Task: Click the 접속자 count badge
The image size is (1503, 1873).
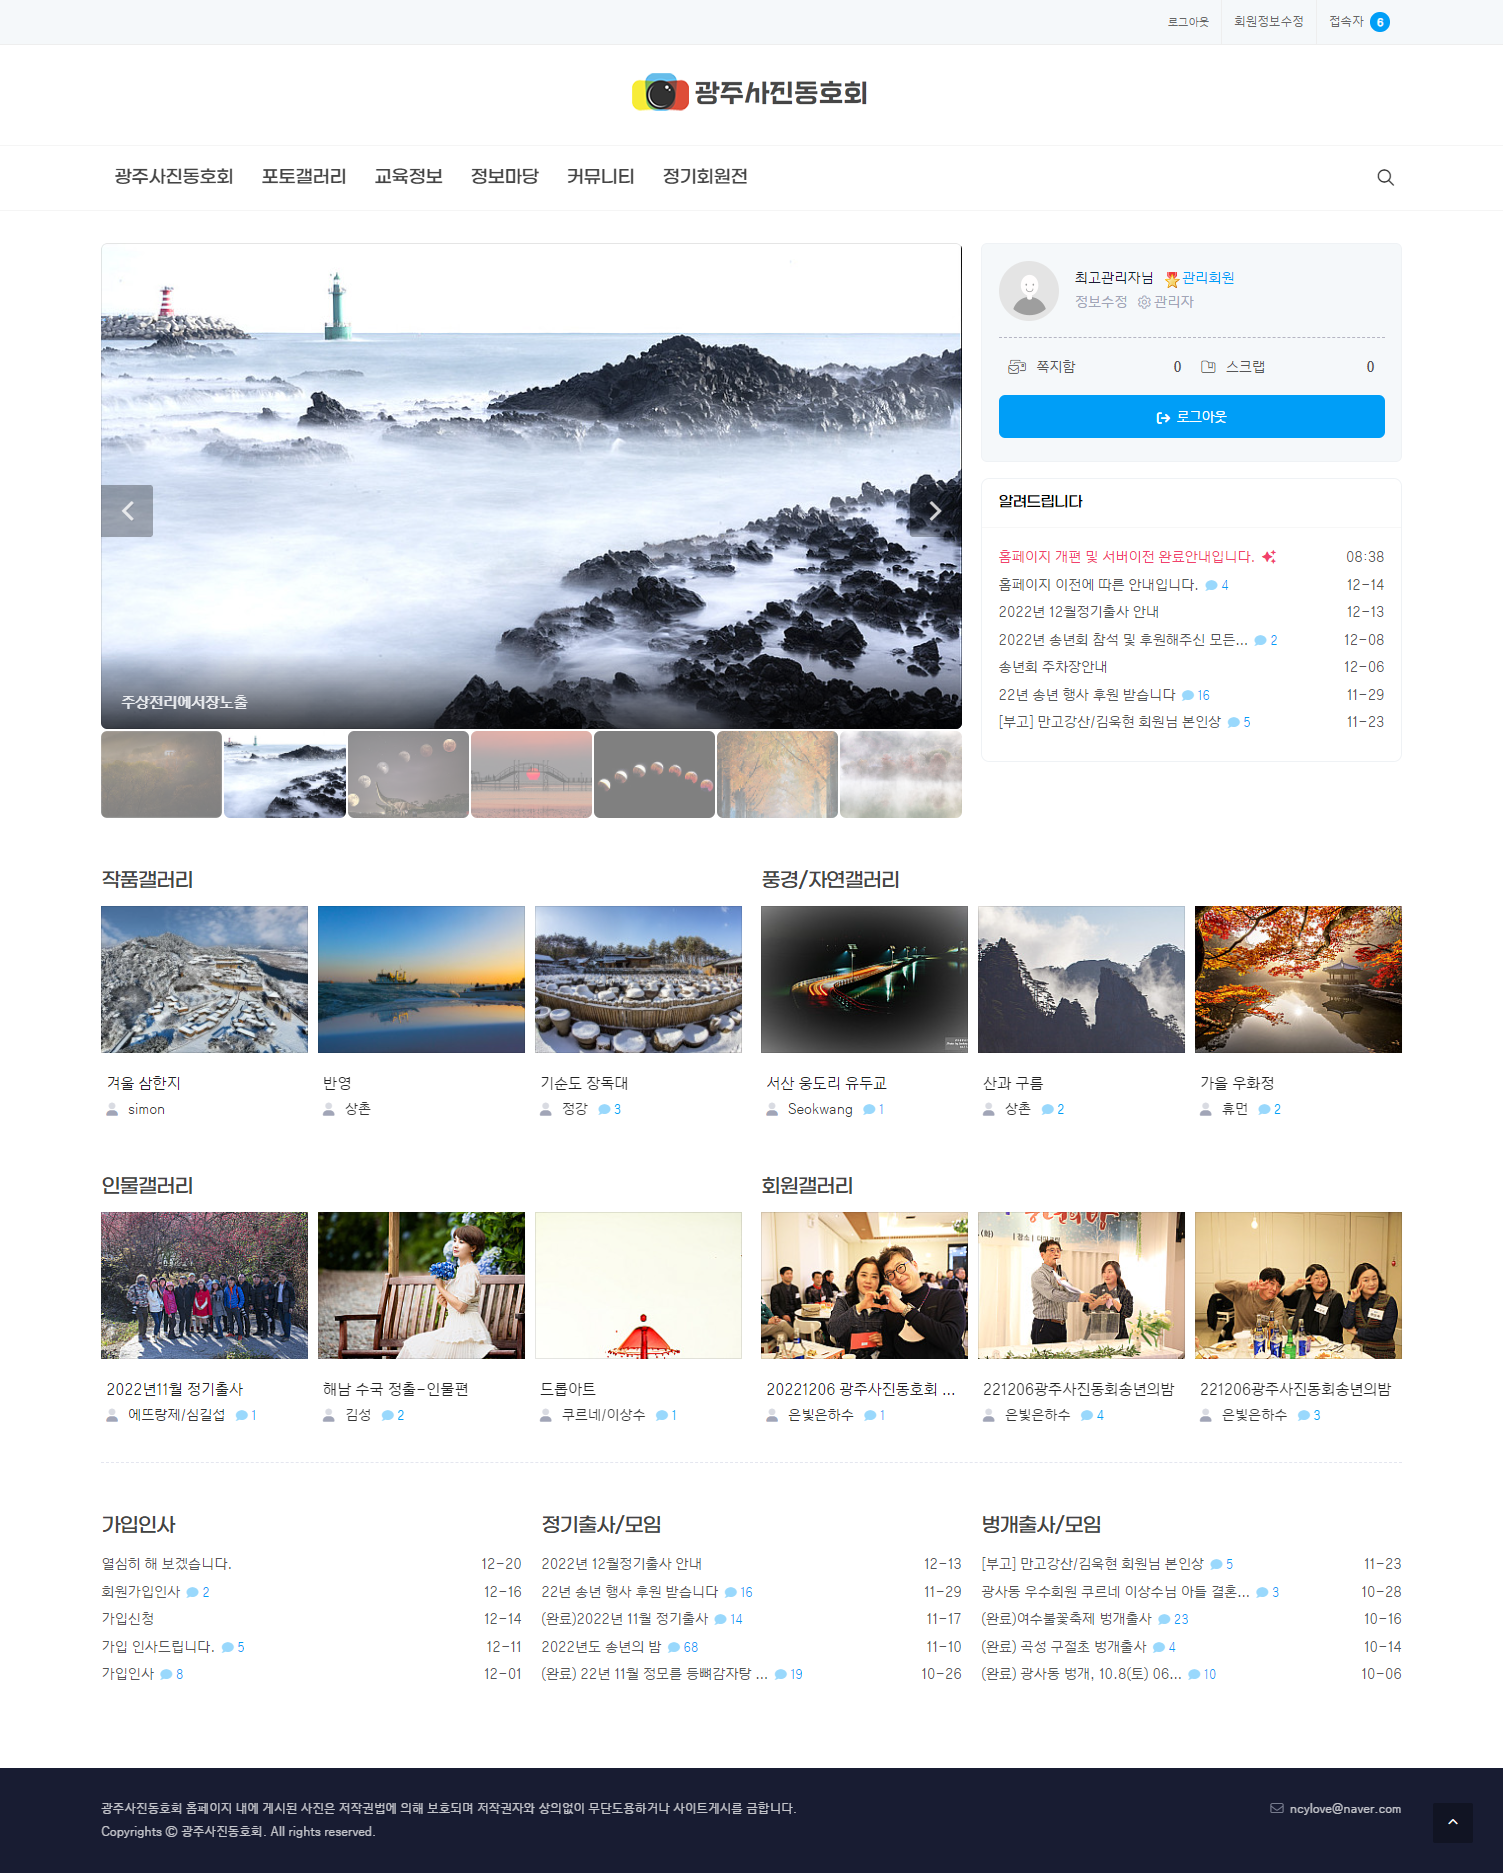Action: click(1379, 22)
